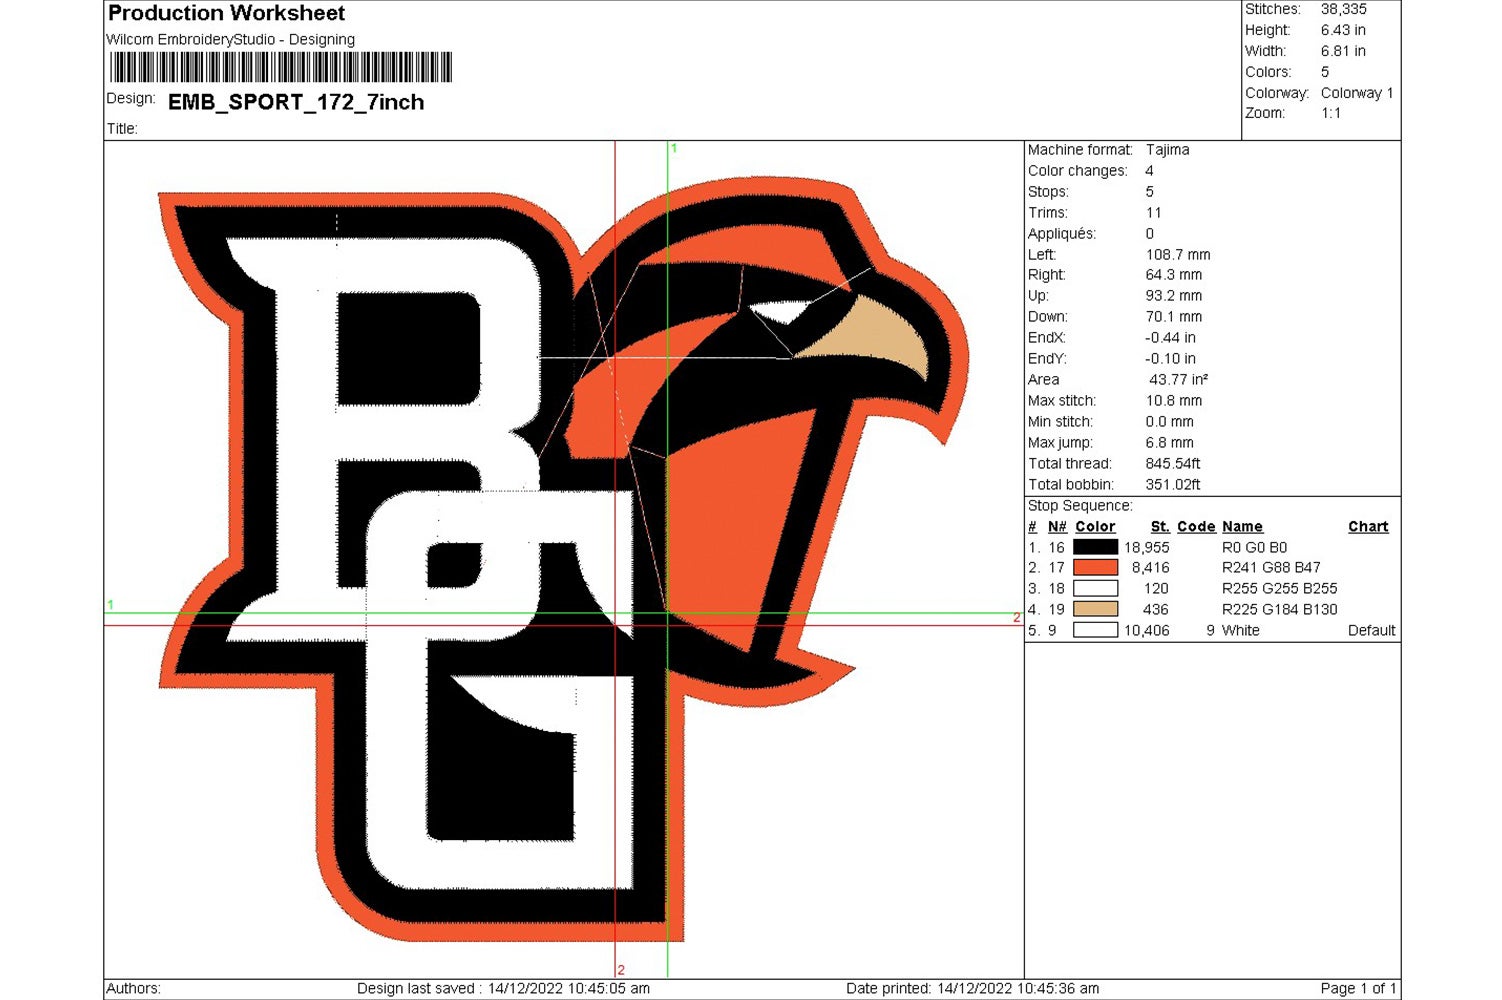The height and width of the screenshot is (1000, 1502).
Task: Click the design name EMB_SPORT_172_7inch
Action: click(296, 102)
